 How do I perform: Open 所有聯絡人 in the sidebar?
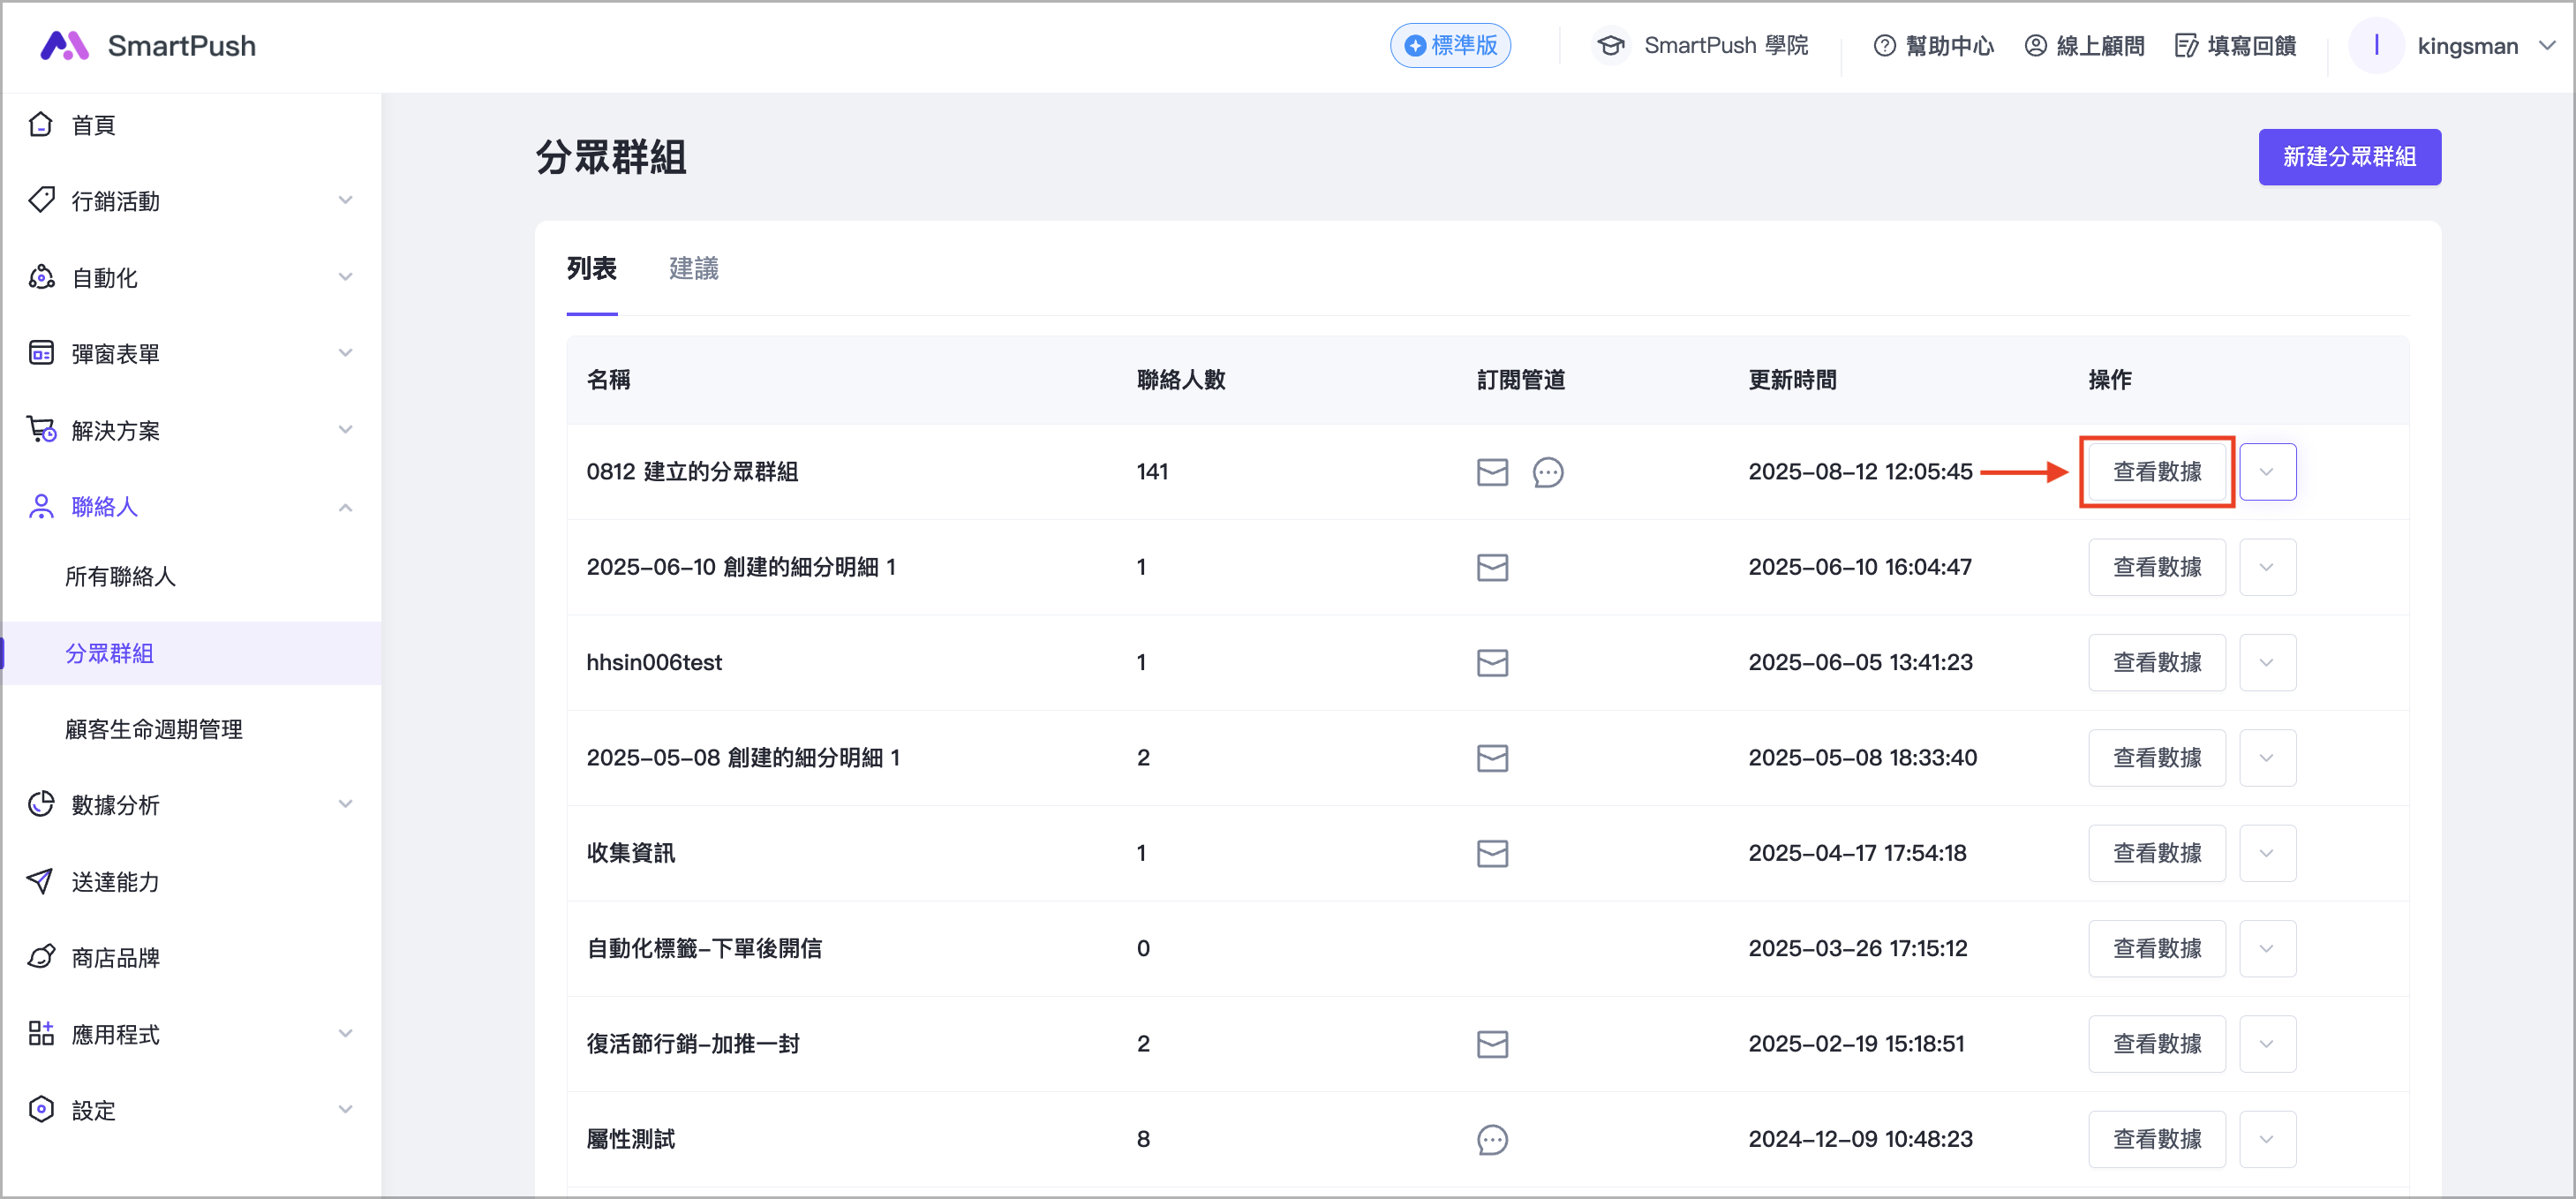[120, 577]
